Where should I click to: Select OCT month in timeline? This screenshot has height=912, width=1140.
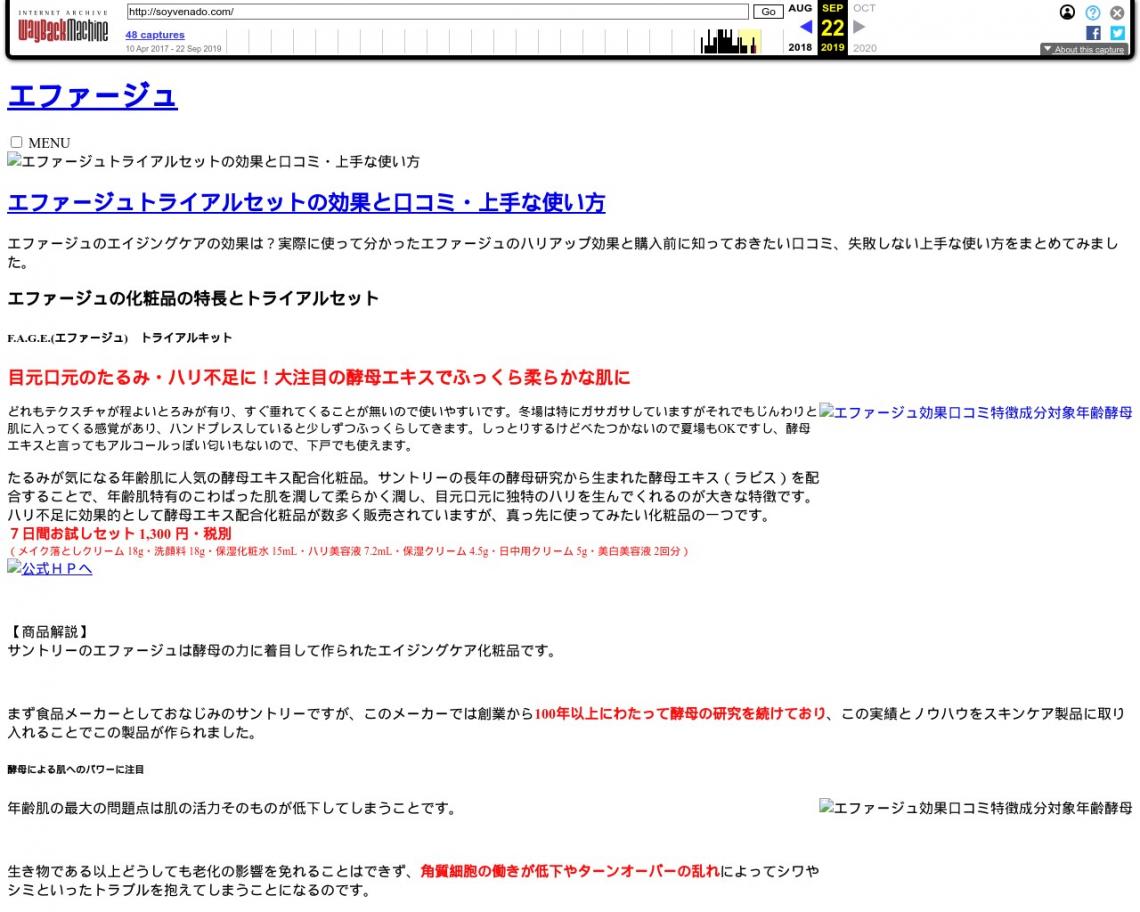tap(864, 8)
